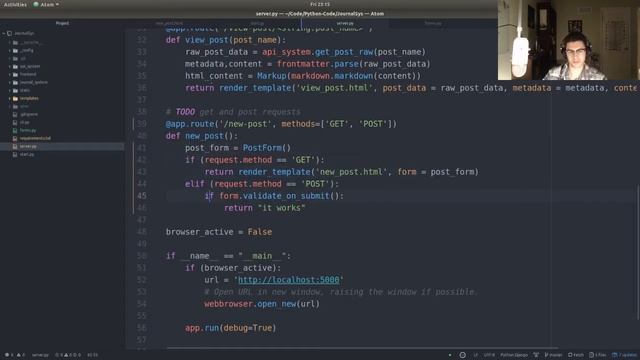Click server.py filename in status bar

(x=40, y=355)
